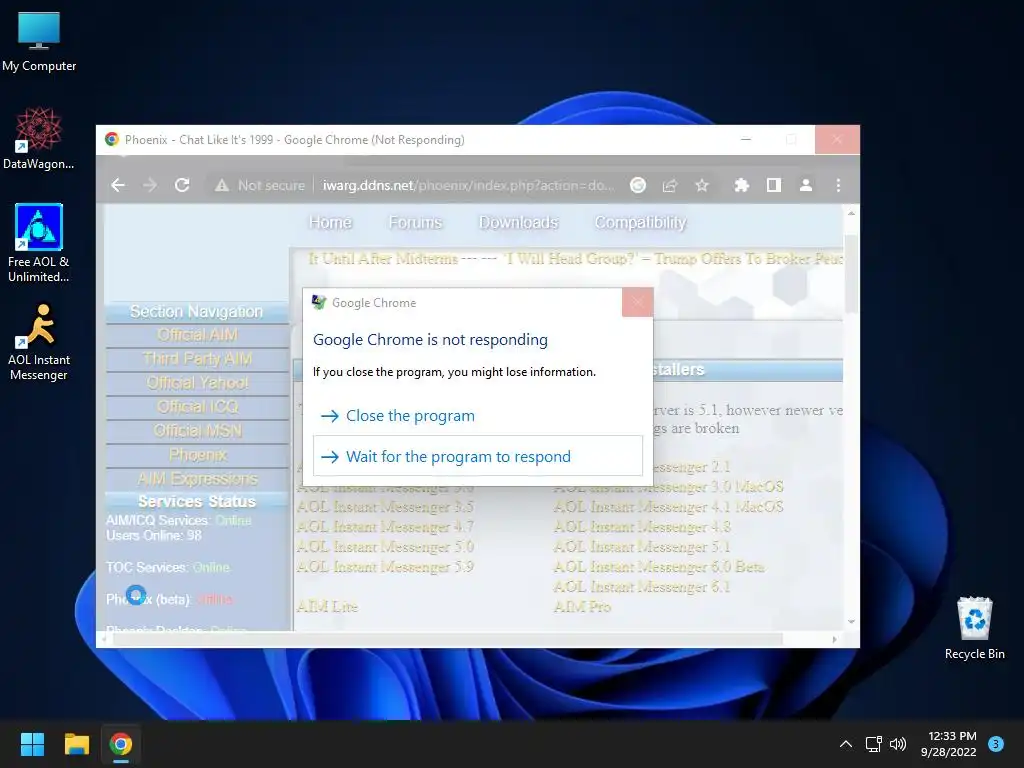Click Chrome back arrow button
Viewport: 1024px width, 768px height.
pyautogui.click(x=118, y=185)
